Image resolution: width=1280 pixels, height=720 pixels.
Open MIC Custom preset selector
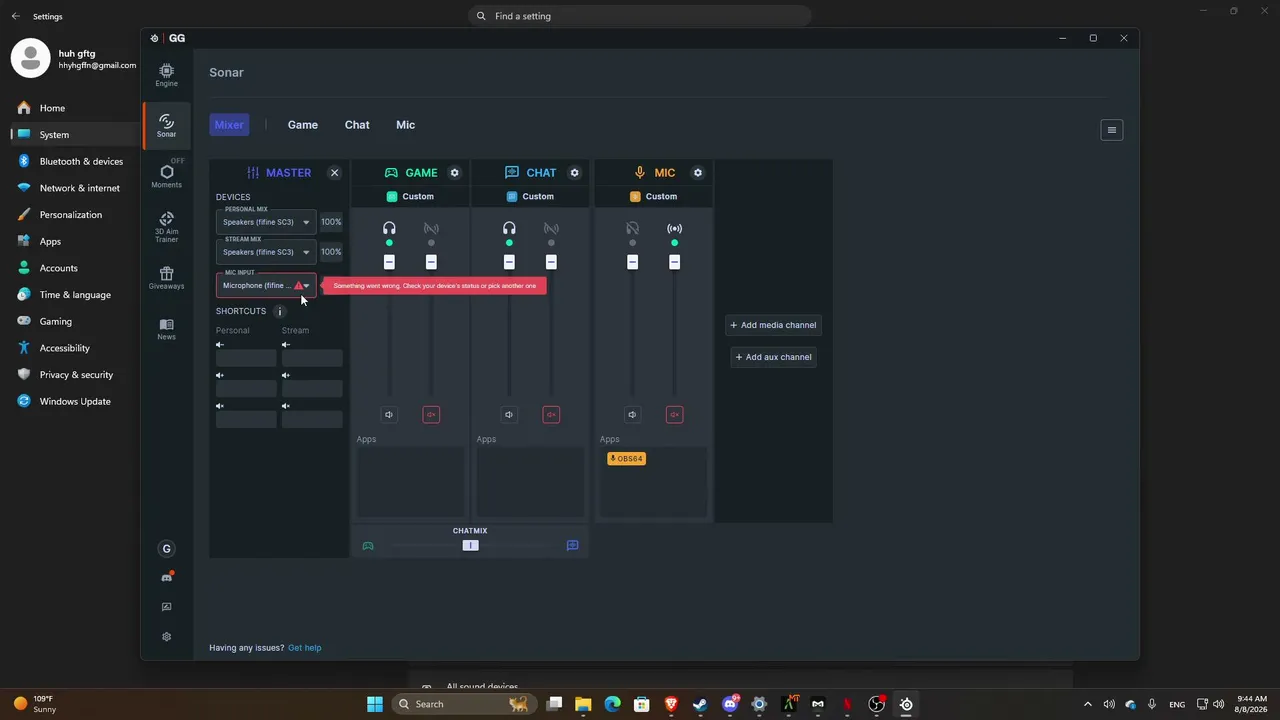point(653,197)
